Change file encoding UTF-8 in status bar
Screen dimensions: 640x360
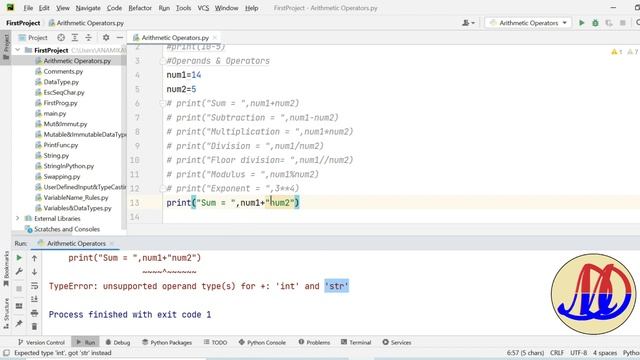[578, 353]
